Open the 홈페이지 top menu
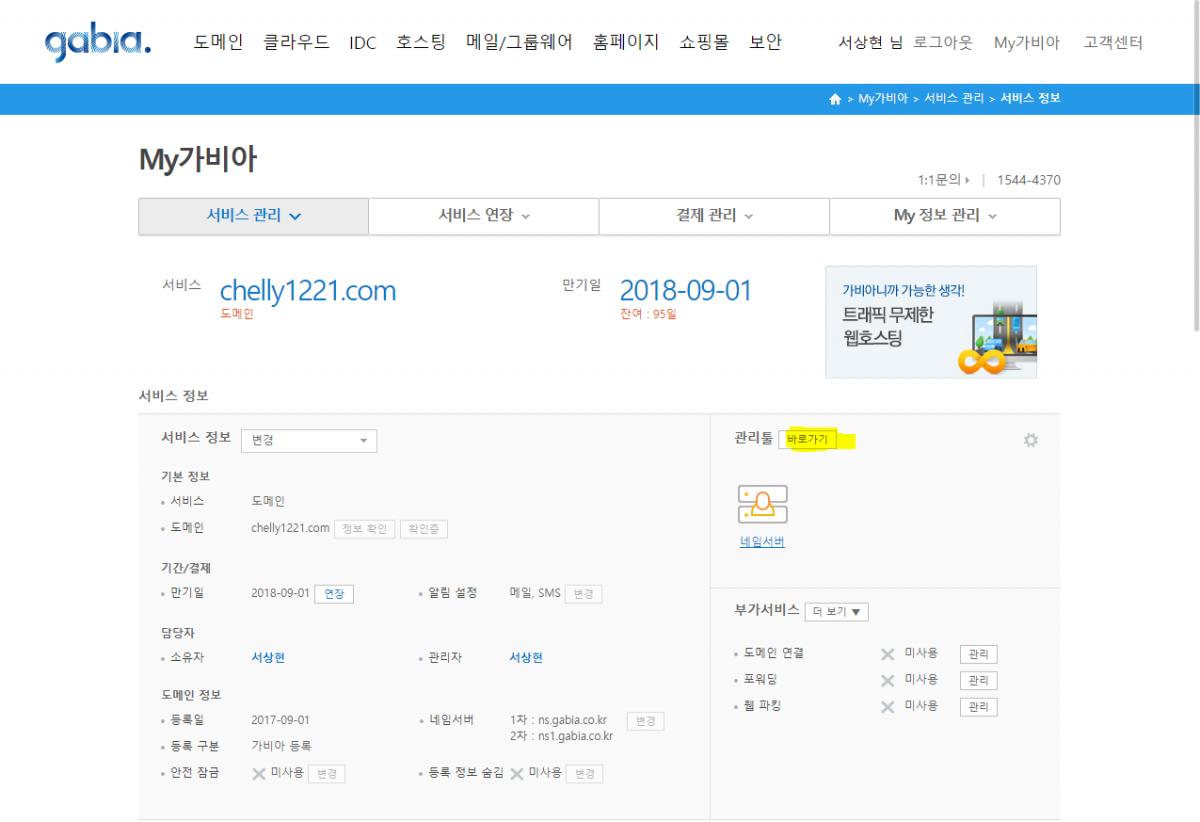The height and width of the screenshot is (822, 1200). pos(626,42)
